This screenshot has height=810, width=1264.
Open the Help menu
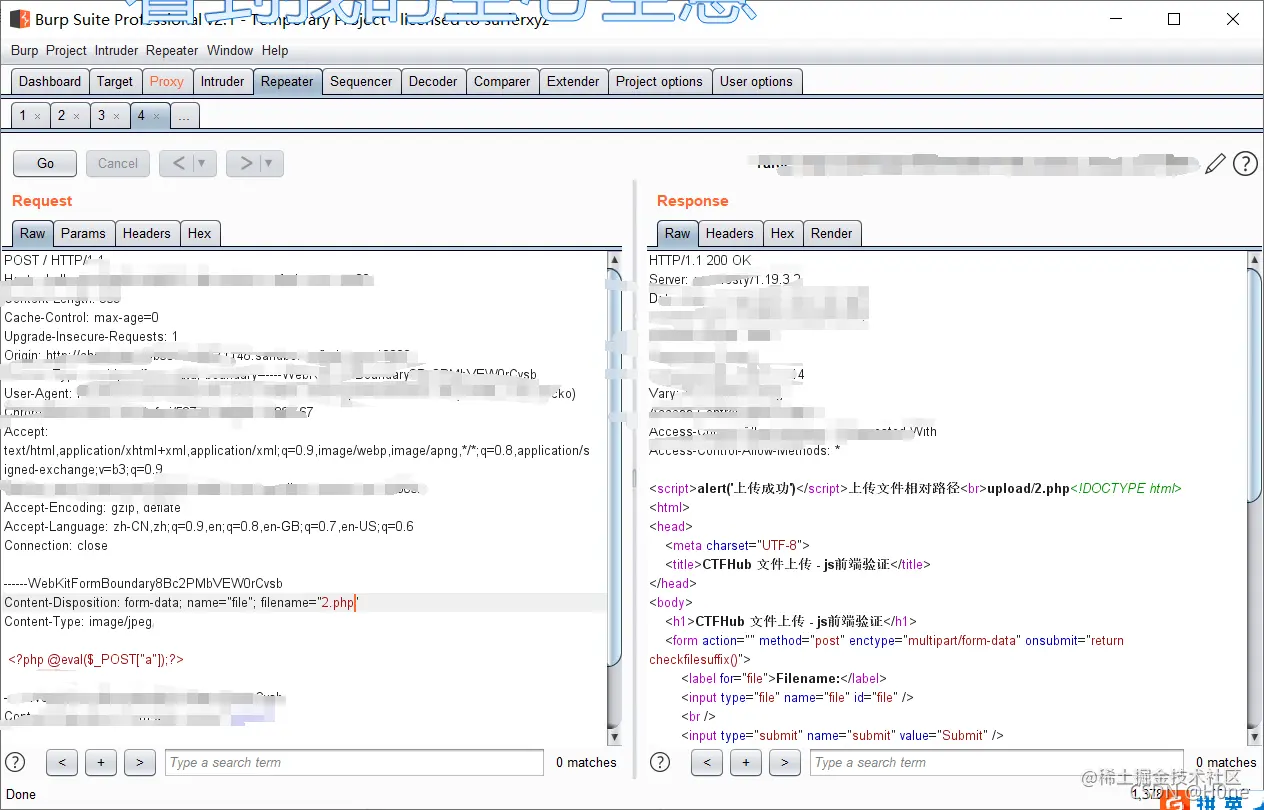[275, 50]
